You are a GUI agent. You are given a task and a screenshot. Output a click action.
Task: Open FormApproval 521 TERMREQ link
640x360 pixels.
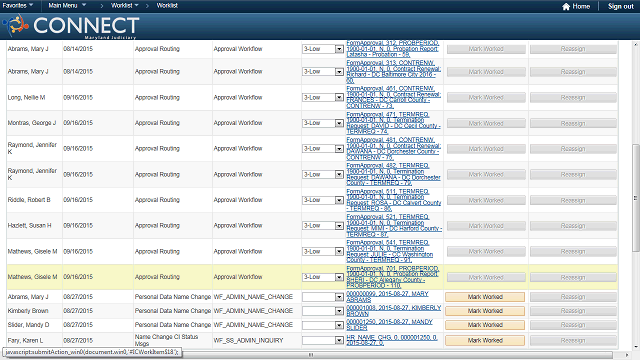click(393, 226)
